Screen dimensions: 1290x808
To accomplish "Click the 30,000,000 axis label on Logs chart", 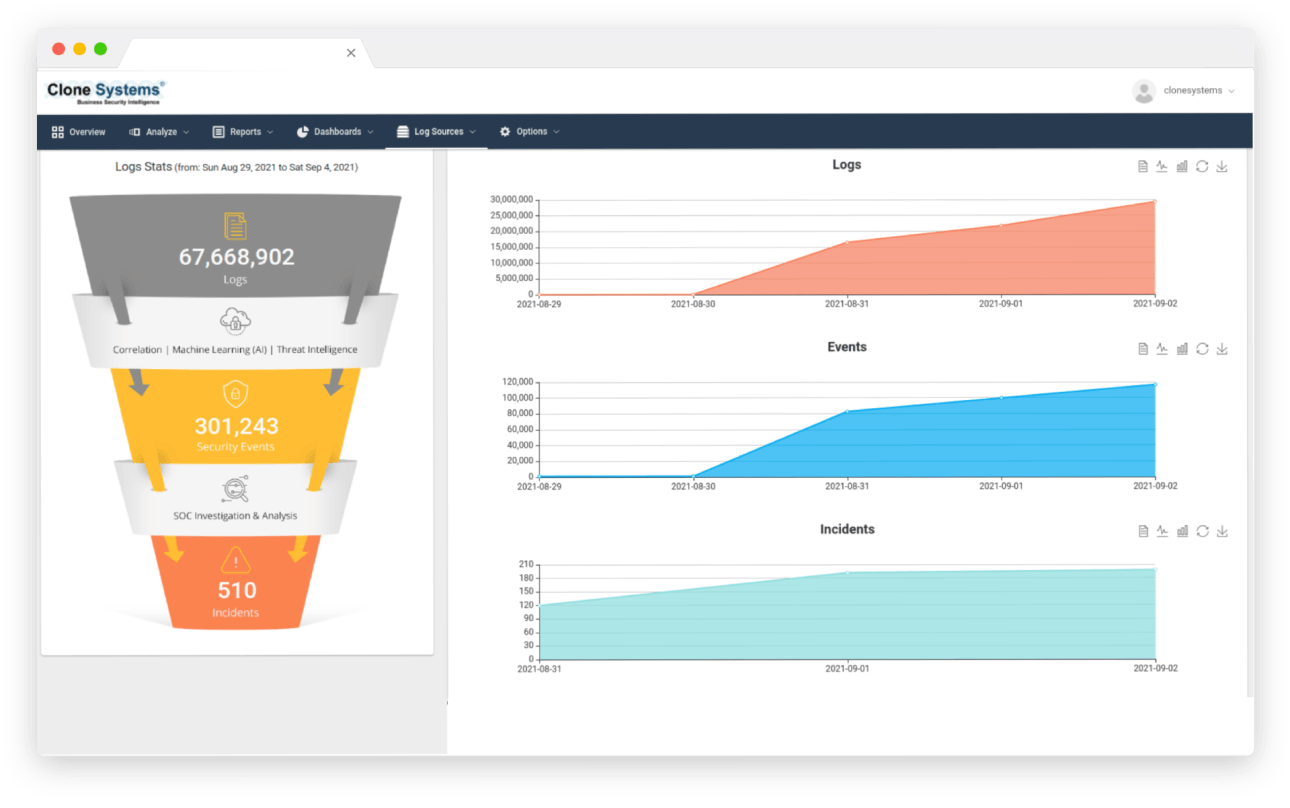I will (511, 199).
